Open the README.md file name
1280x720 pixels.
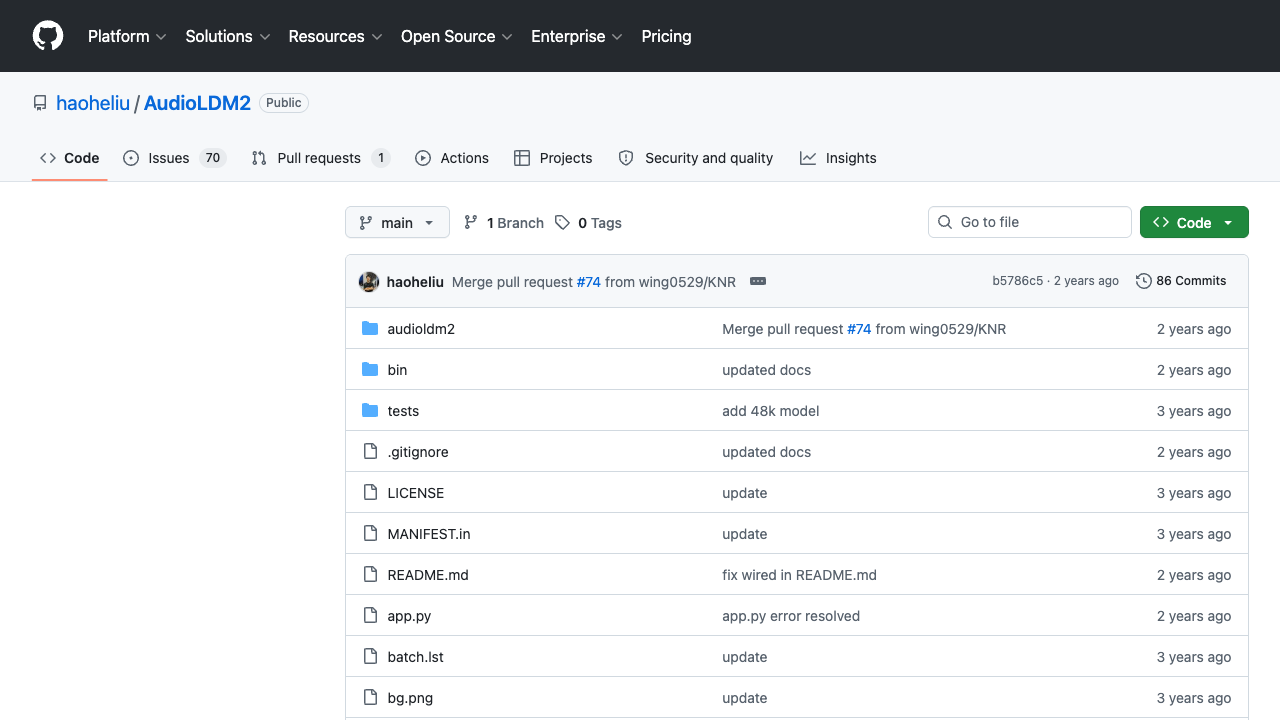(x=428, y=575)
